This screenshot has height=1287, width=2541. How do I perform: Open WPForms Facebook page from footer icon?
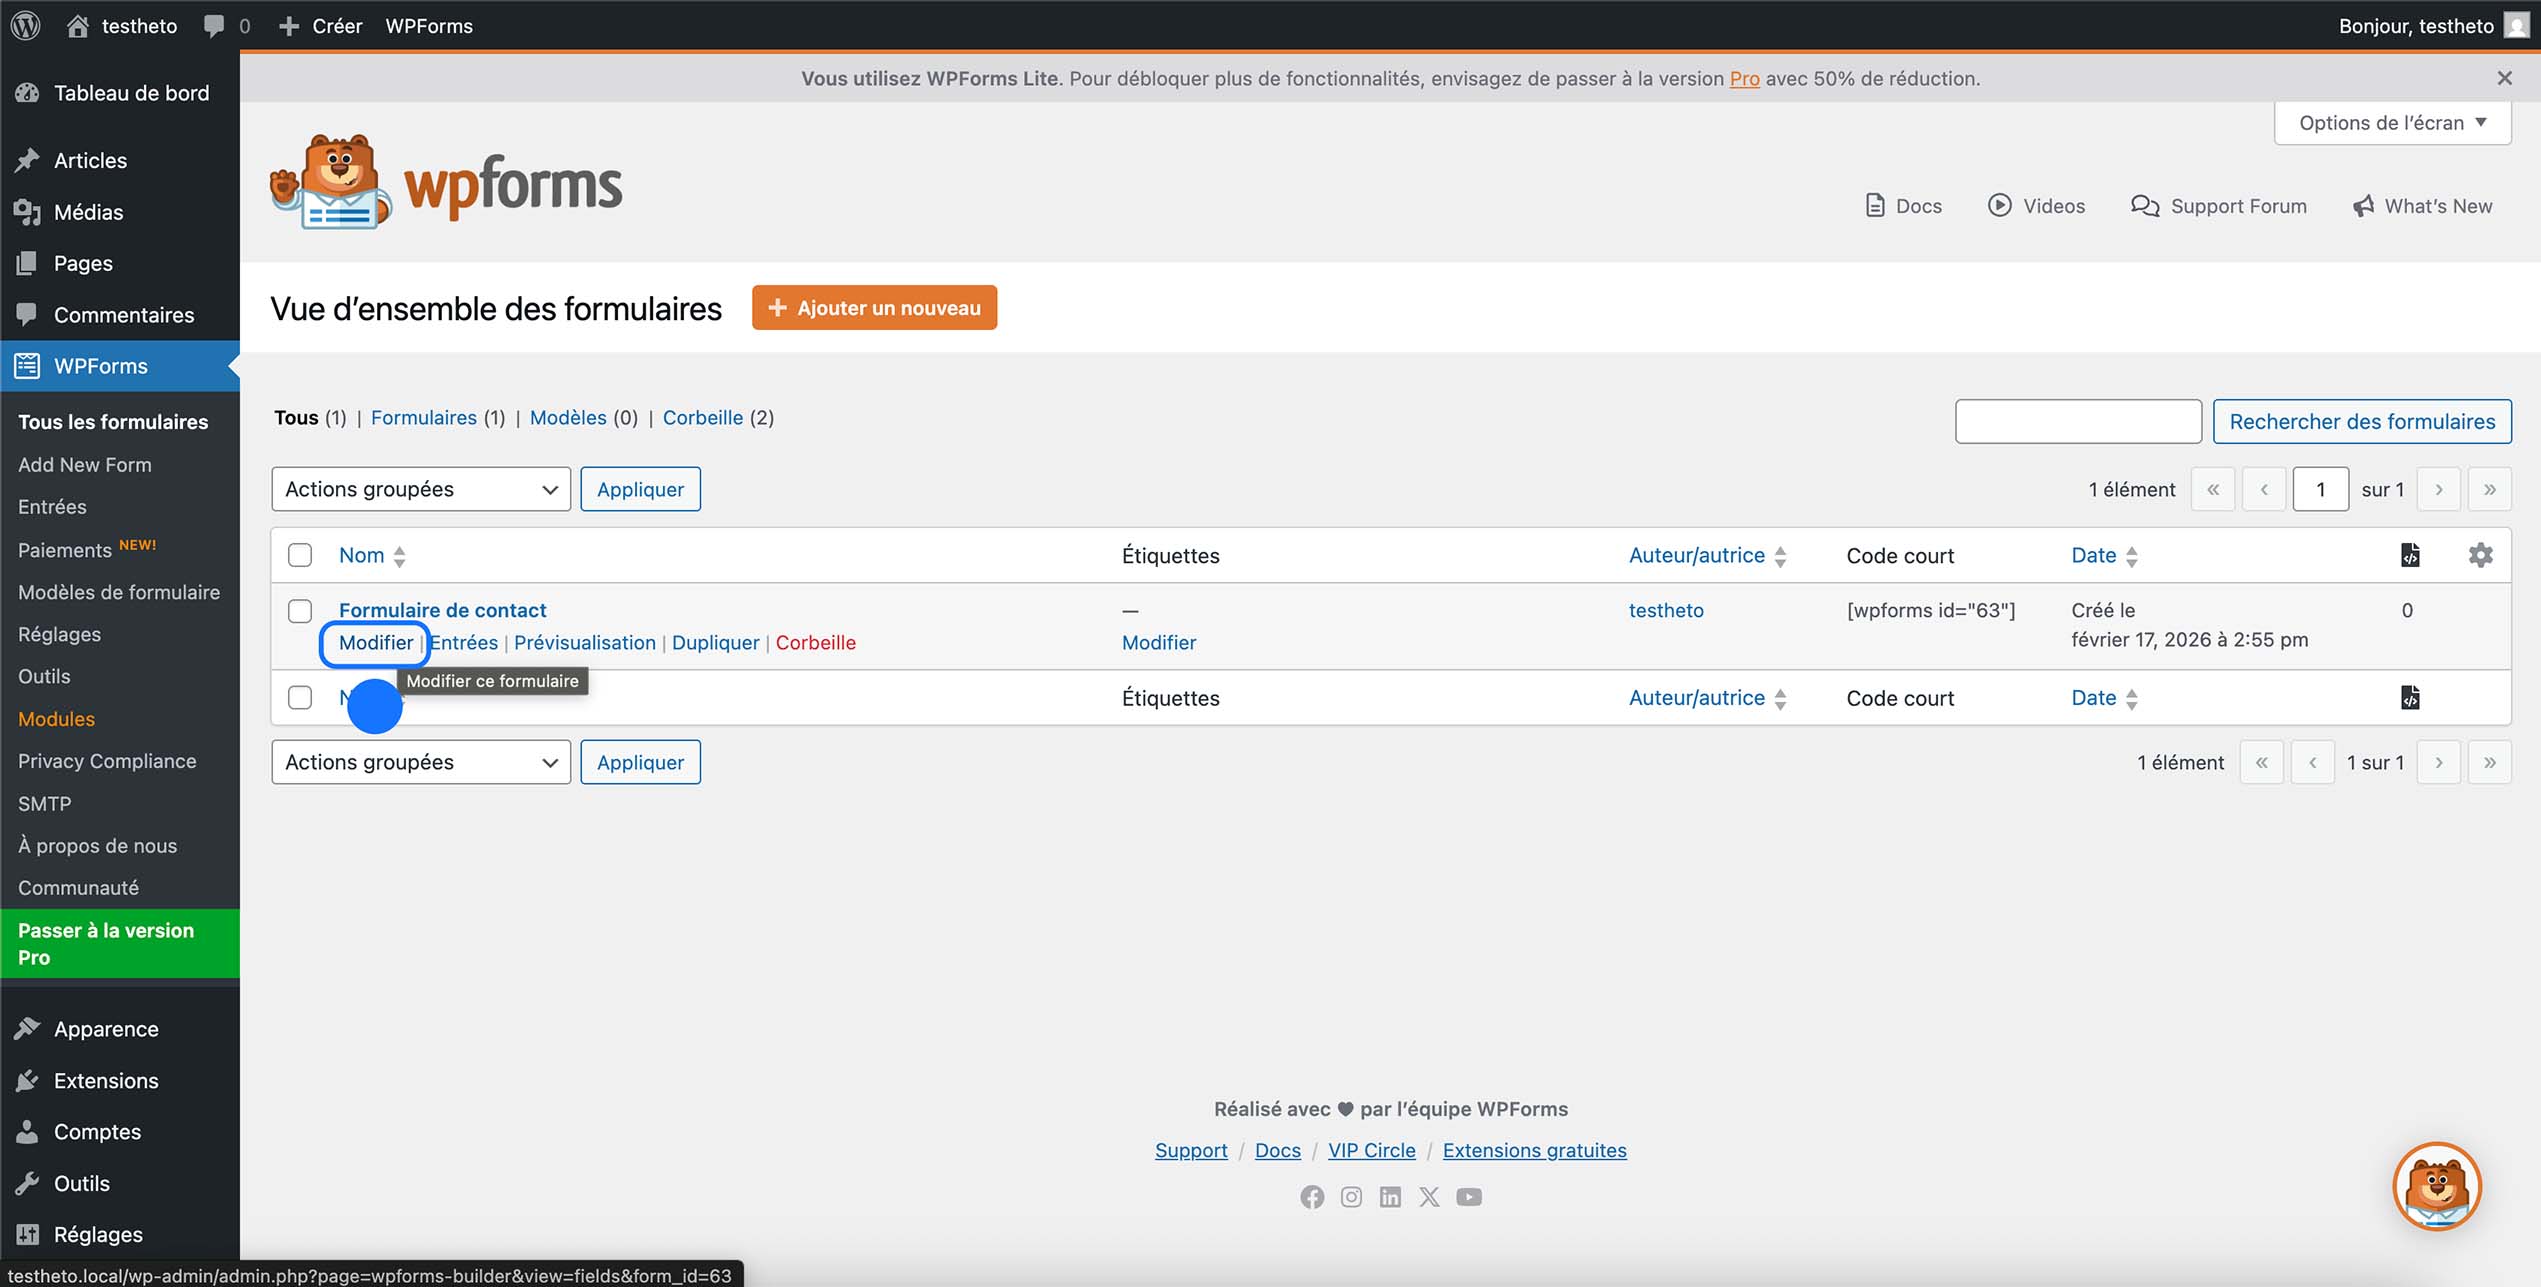coord(1313,1196)
